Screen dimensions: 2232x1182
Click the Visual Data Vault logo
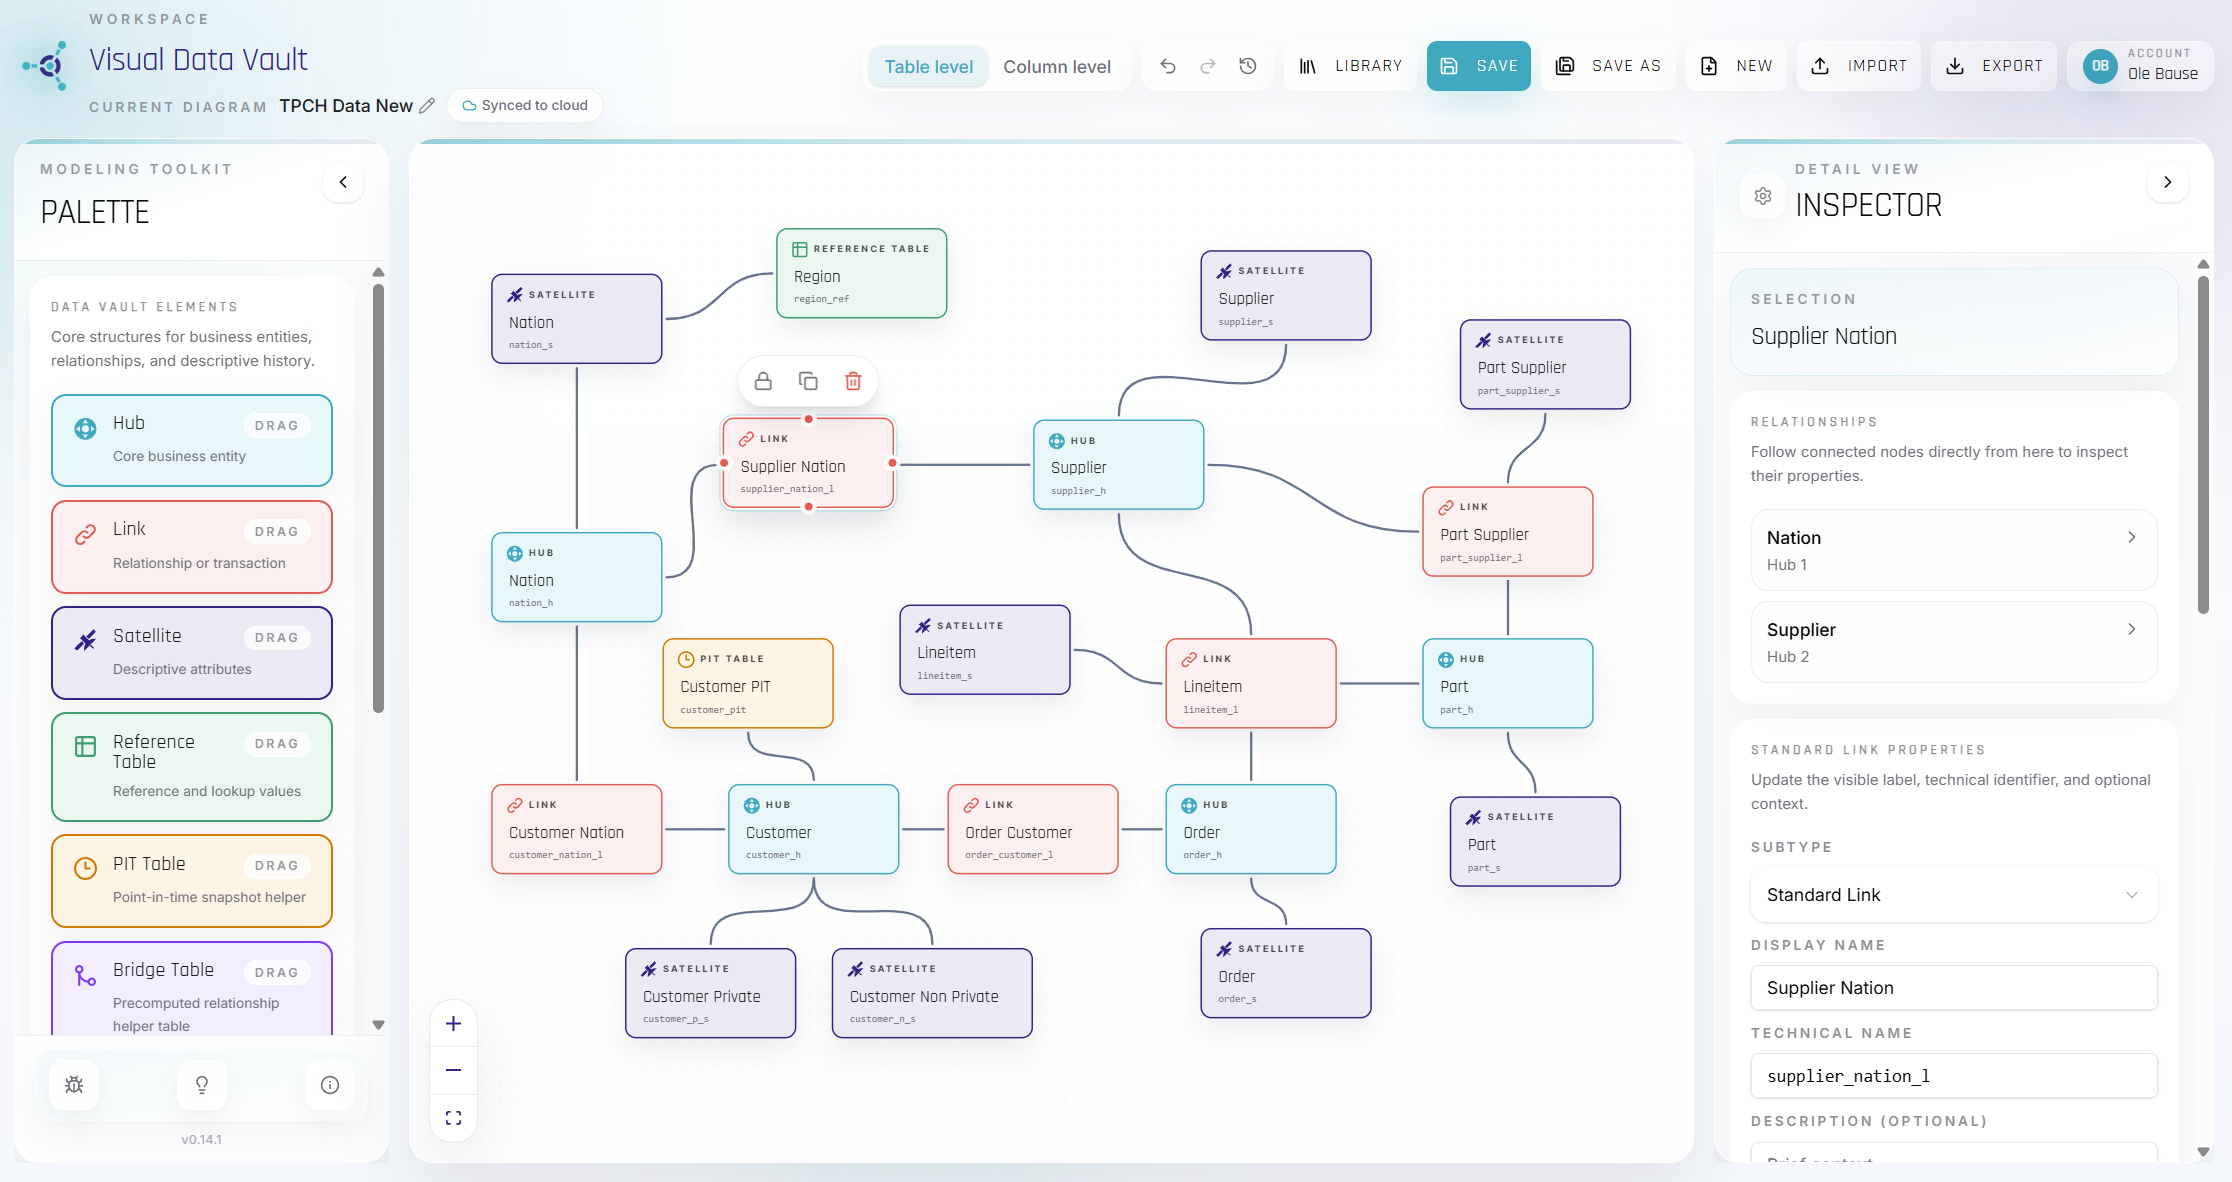click(47, 66)
